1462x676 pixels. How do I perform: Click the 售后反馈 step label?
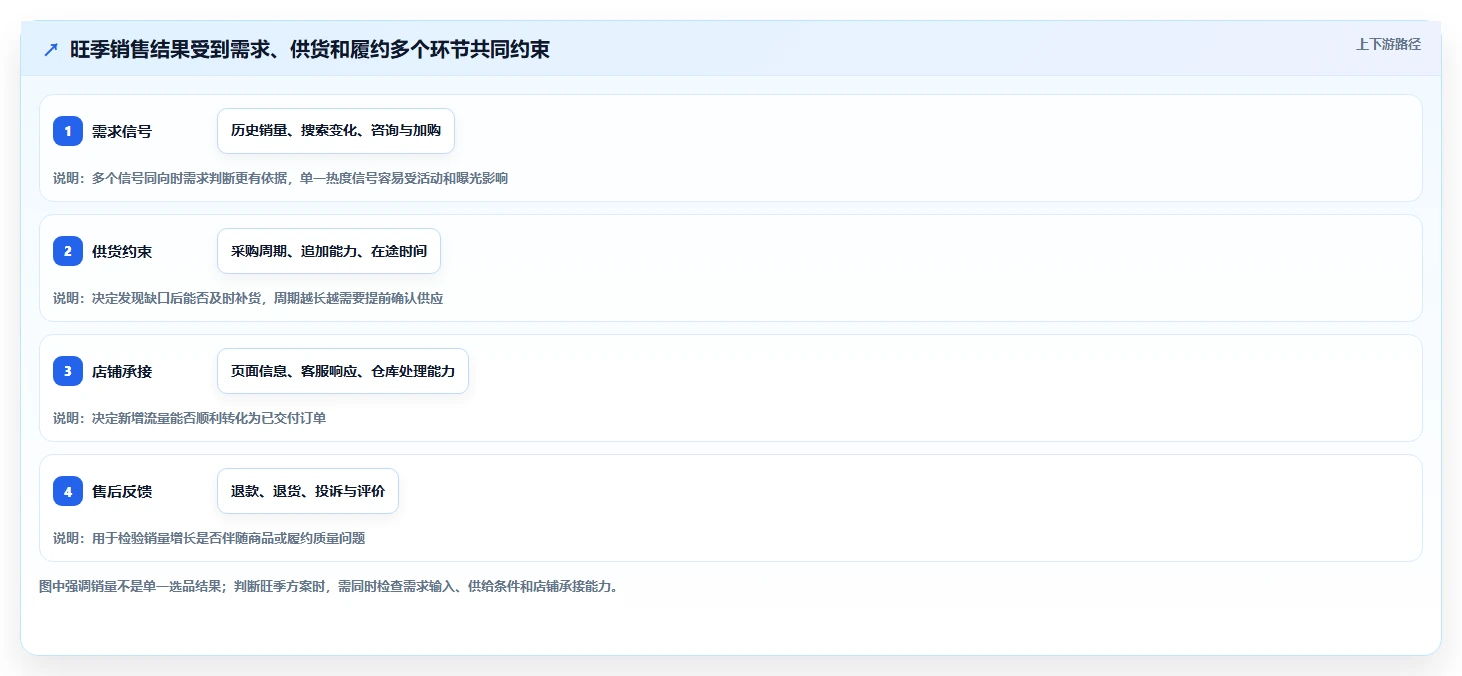(x=122, y=491)
